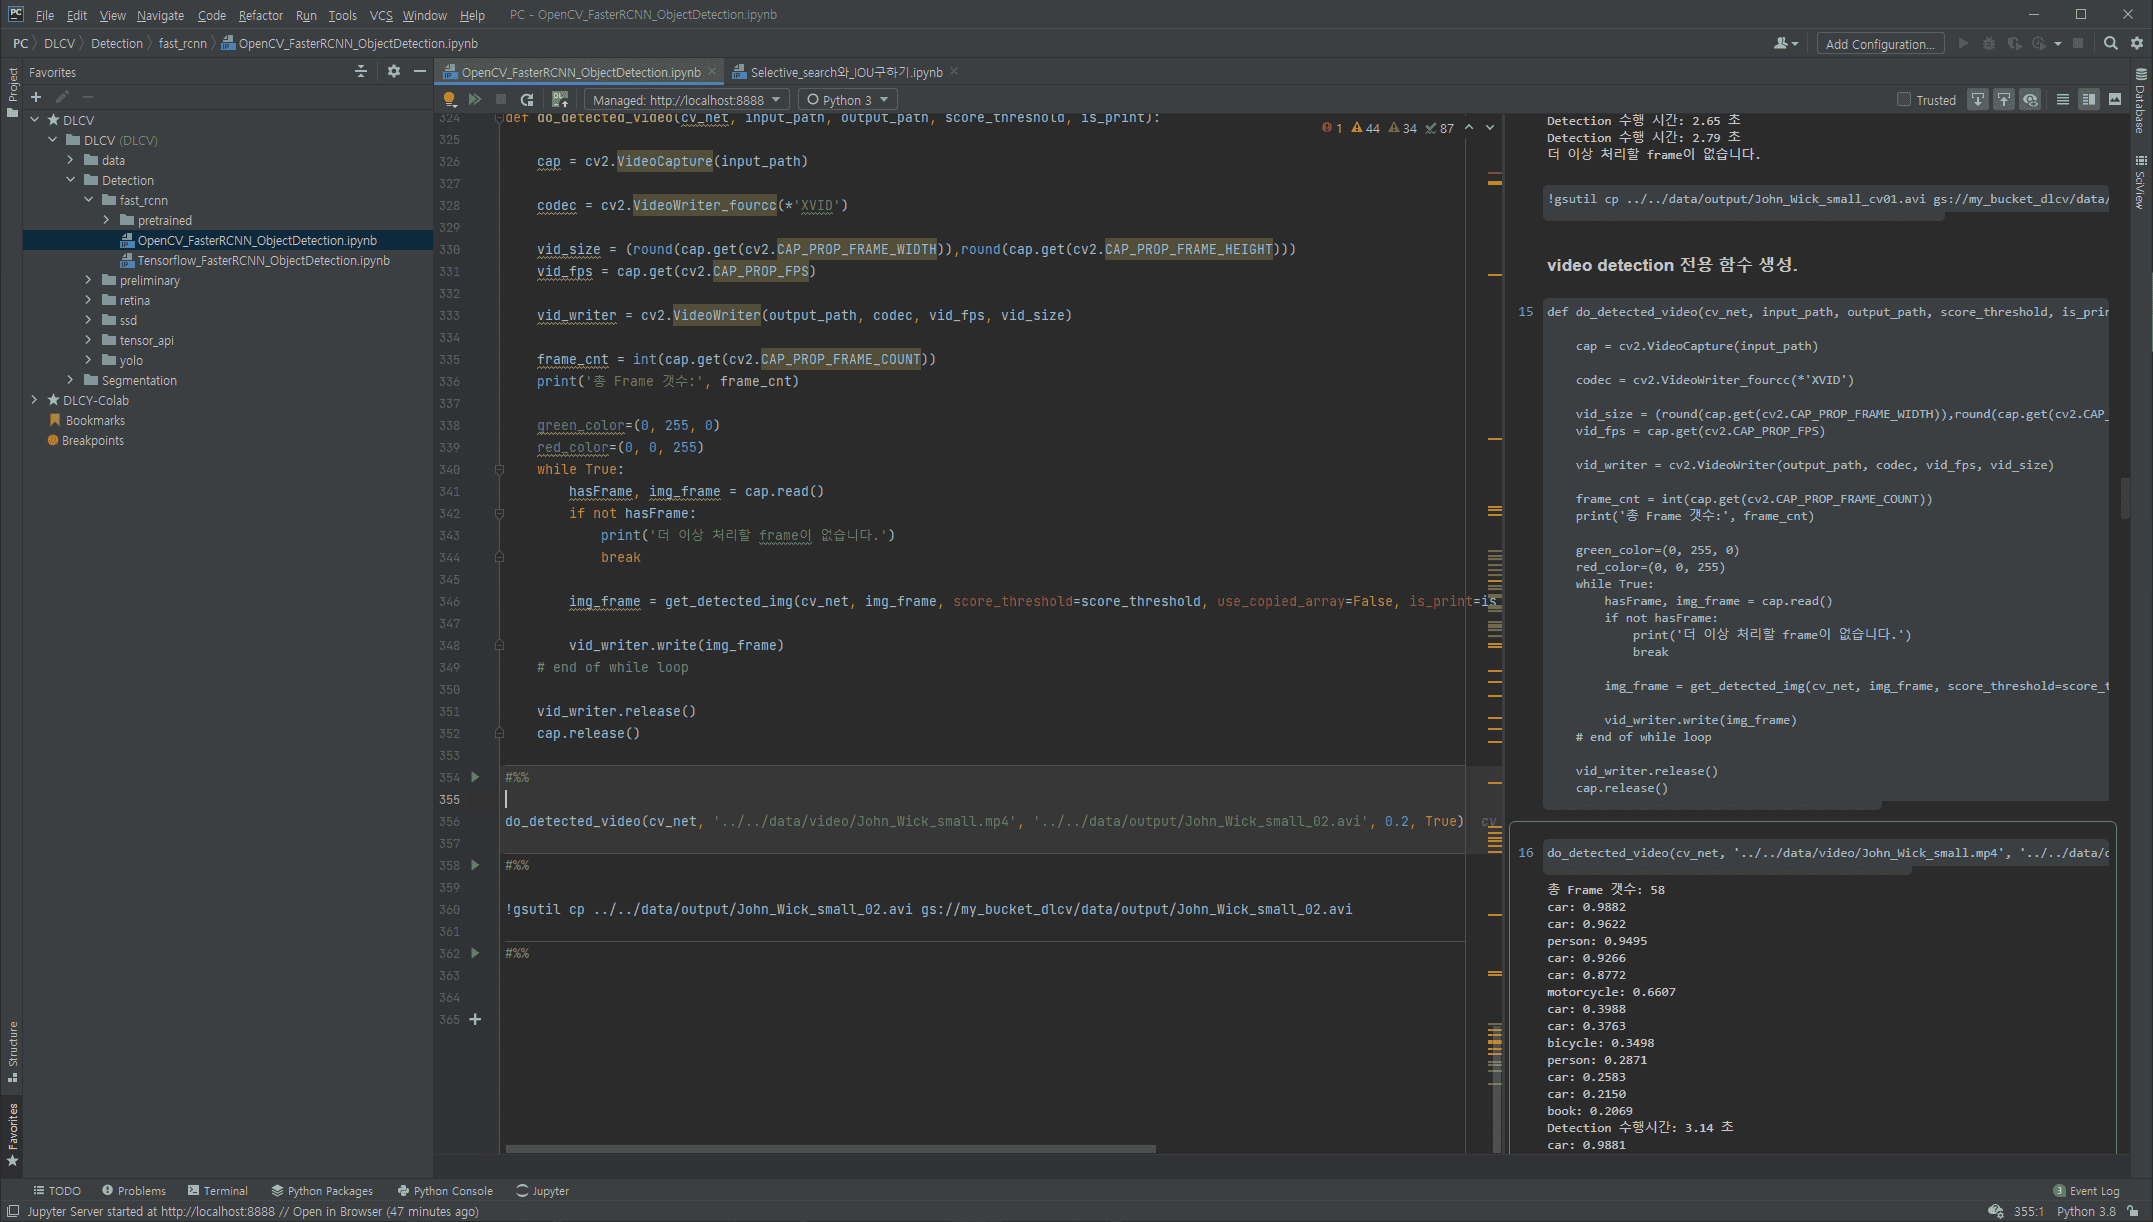Click the Restart Kernel icon
Screen dimensions: 2153x1222
527,99
